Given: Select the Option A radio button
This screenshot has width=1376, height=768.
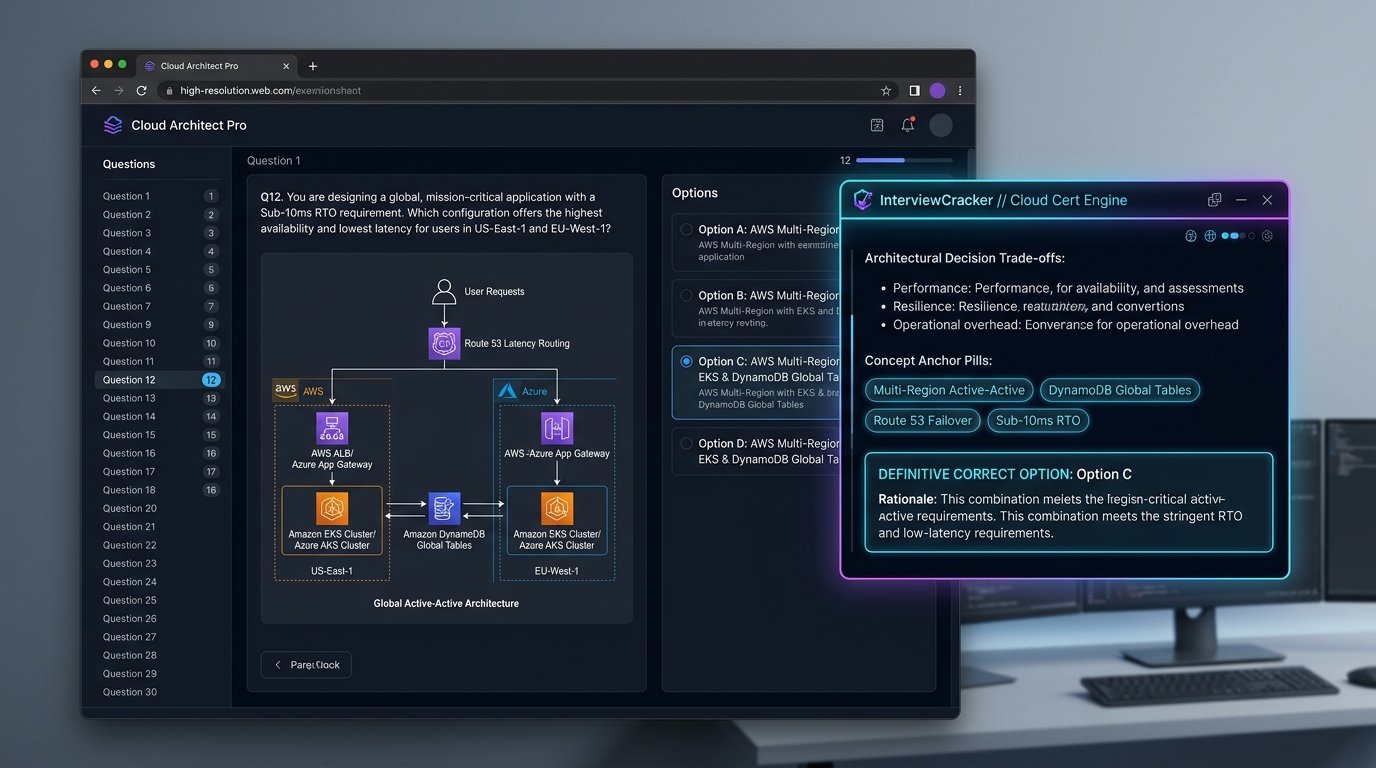Looking at the screenshot, I should click(x=686, y=229).
